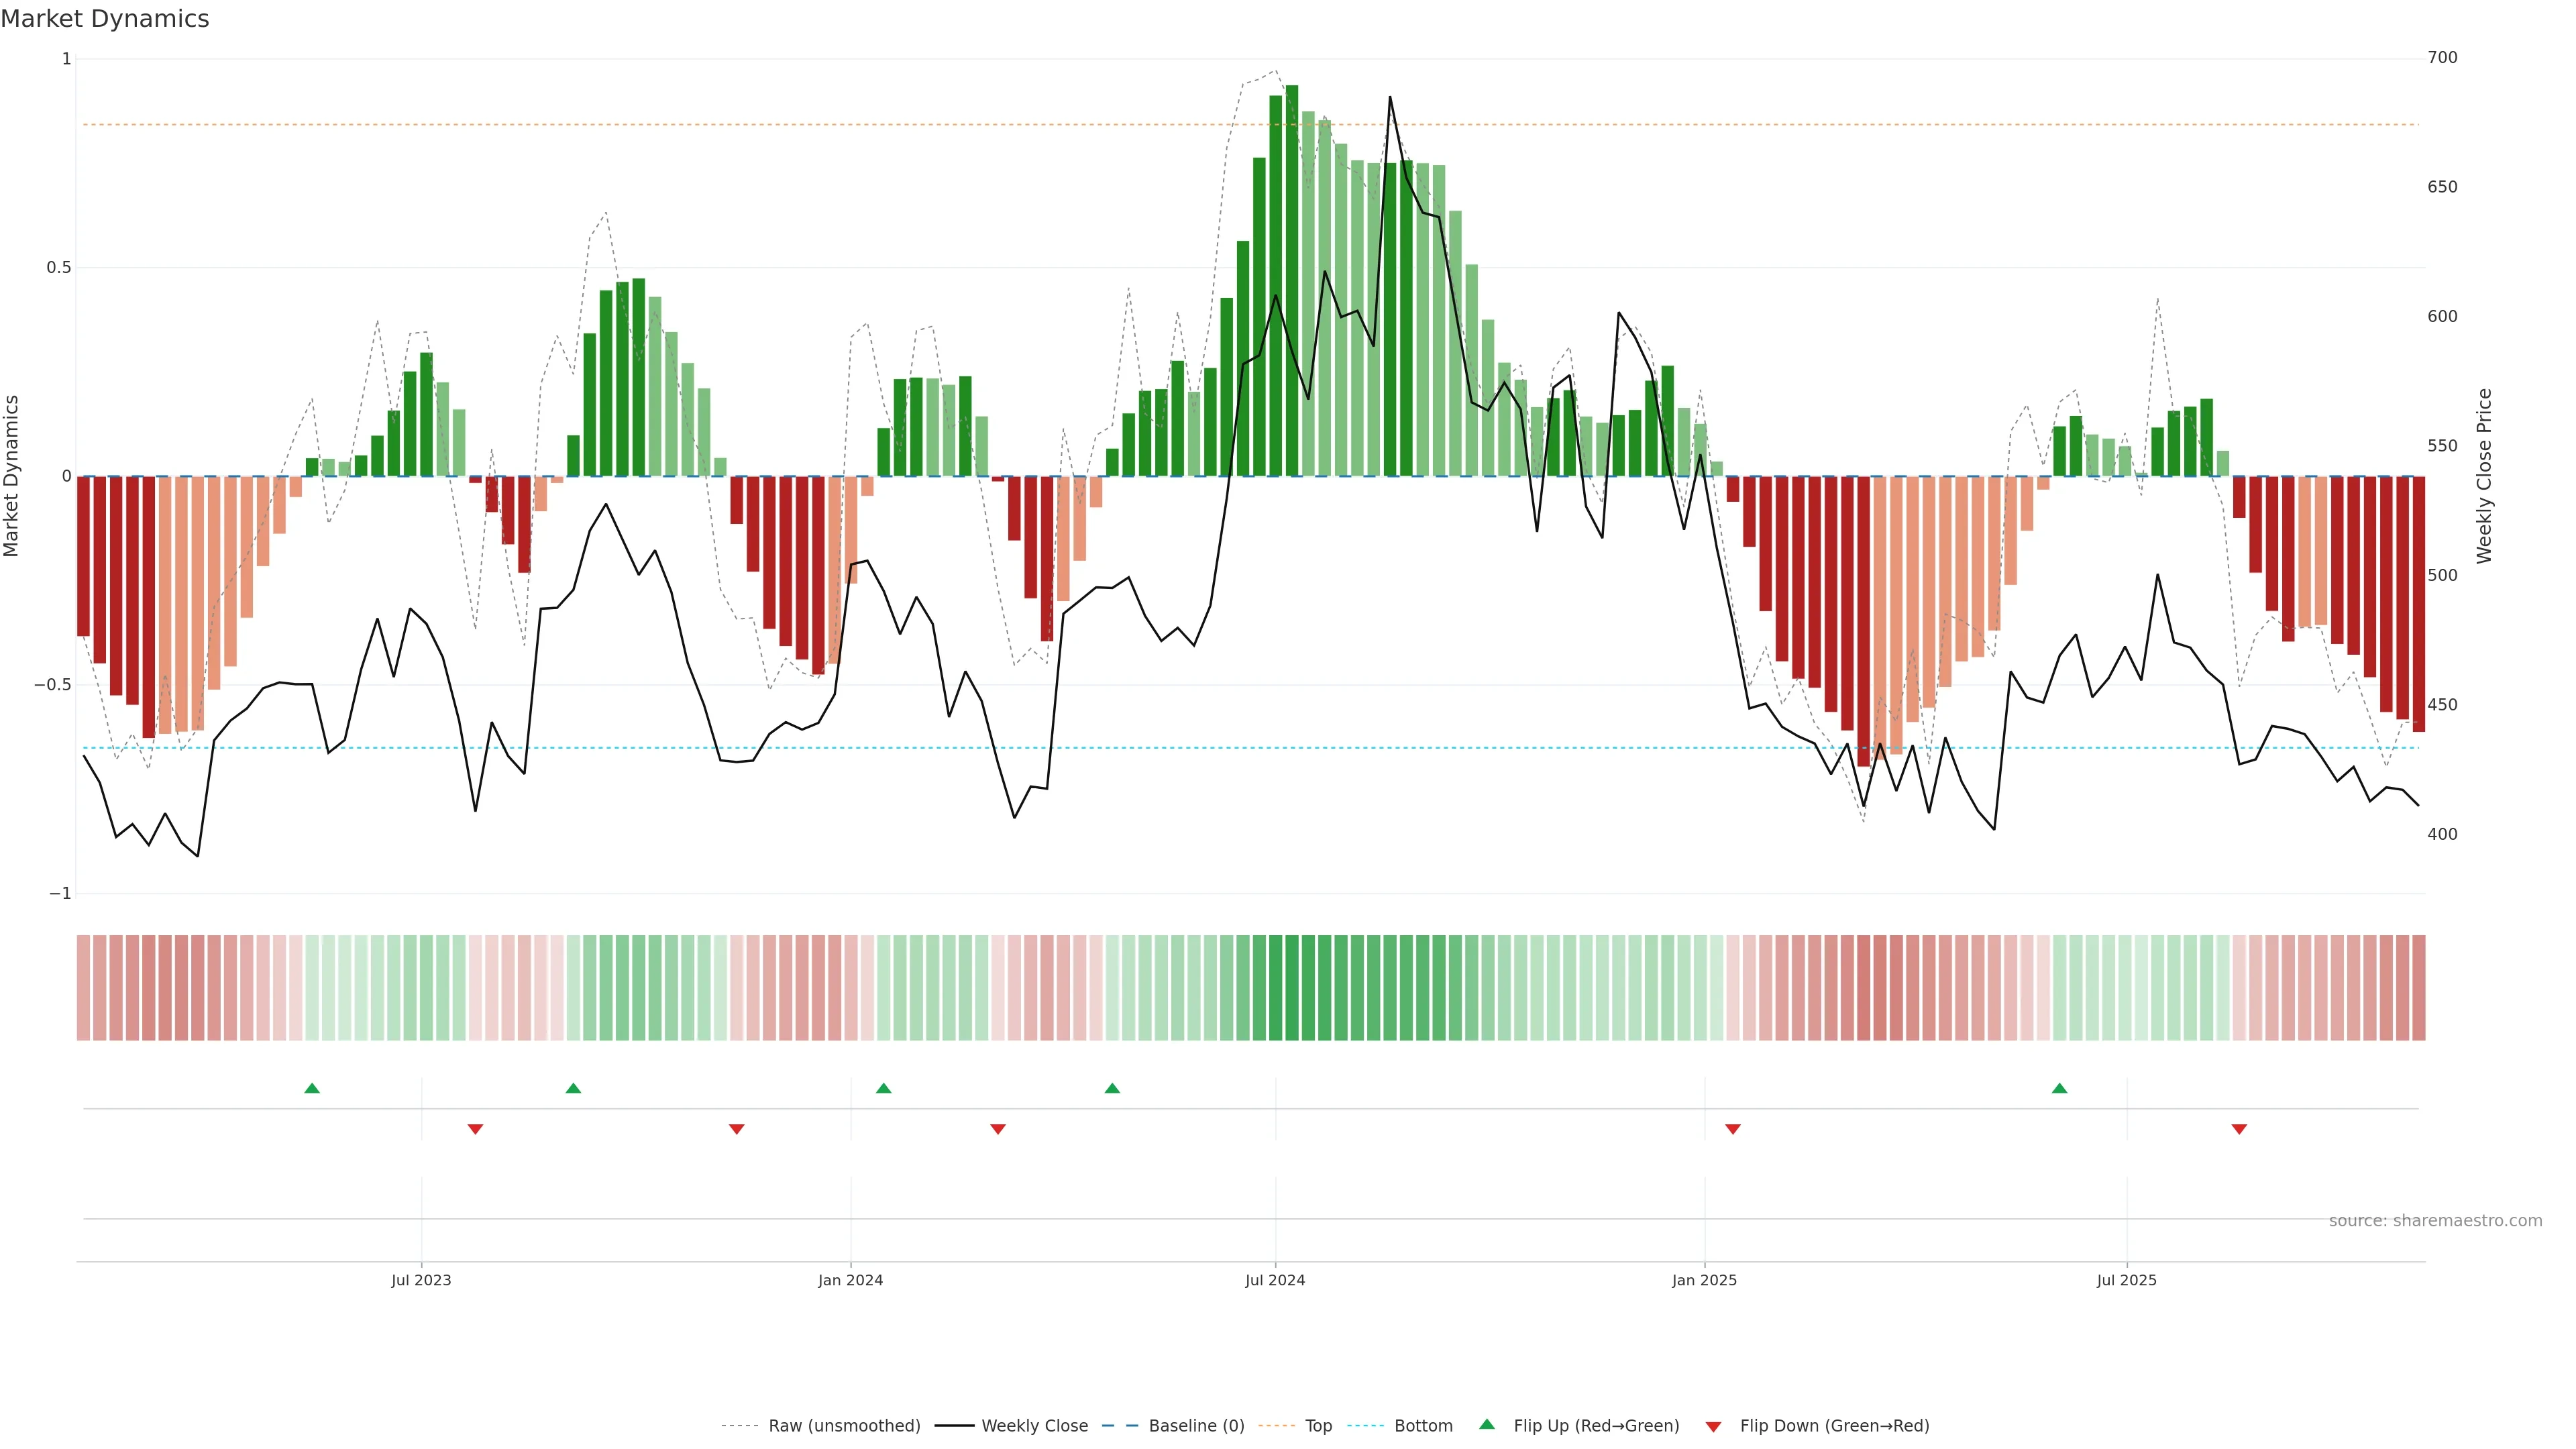This screenshot has height=1449, width=2576.
Task: Click the Weekly Close Price axis title
Action: click(x=2484, y=476)
